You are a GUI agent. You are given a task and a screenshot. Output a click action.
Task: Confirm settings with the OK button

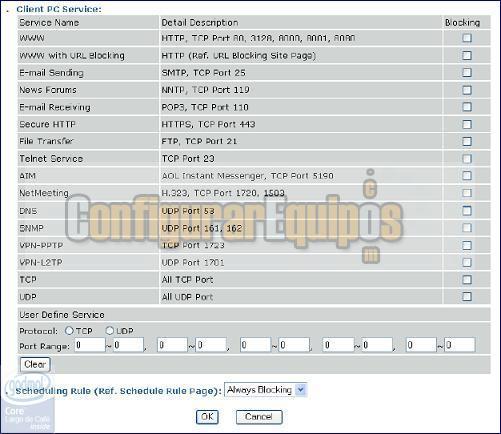tap(207, 417)
